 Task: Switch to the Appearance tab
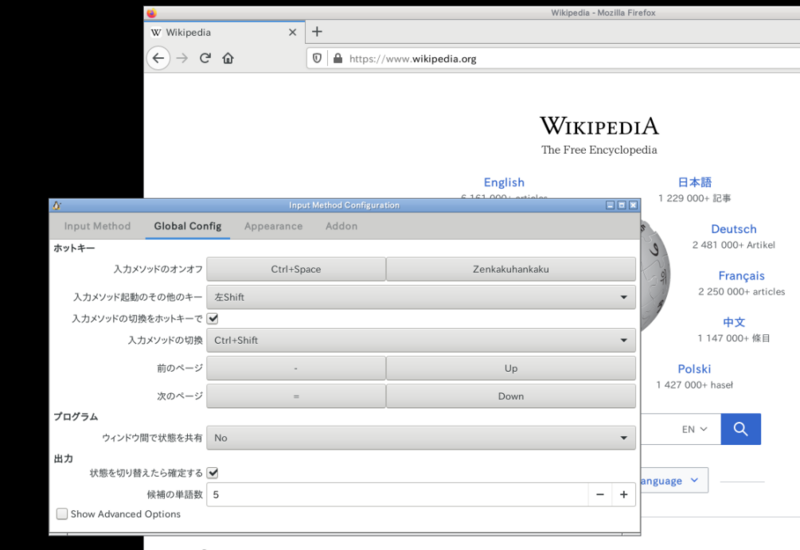pos(273,226)
